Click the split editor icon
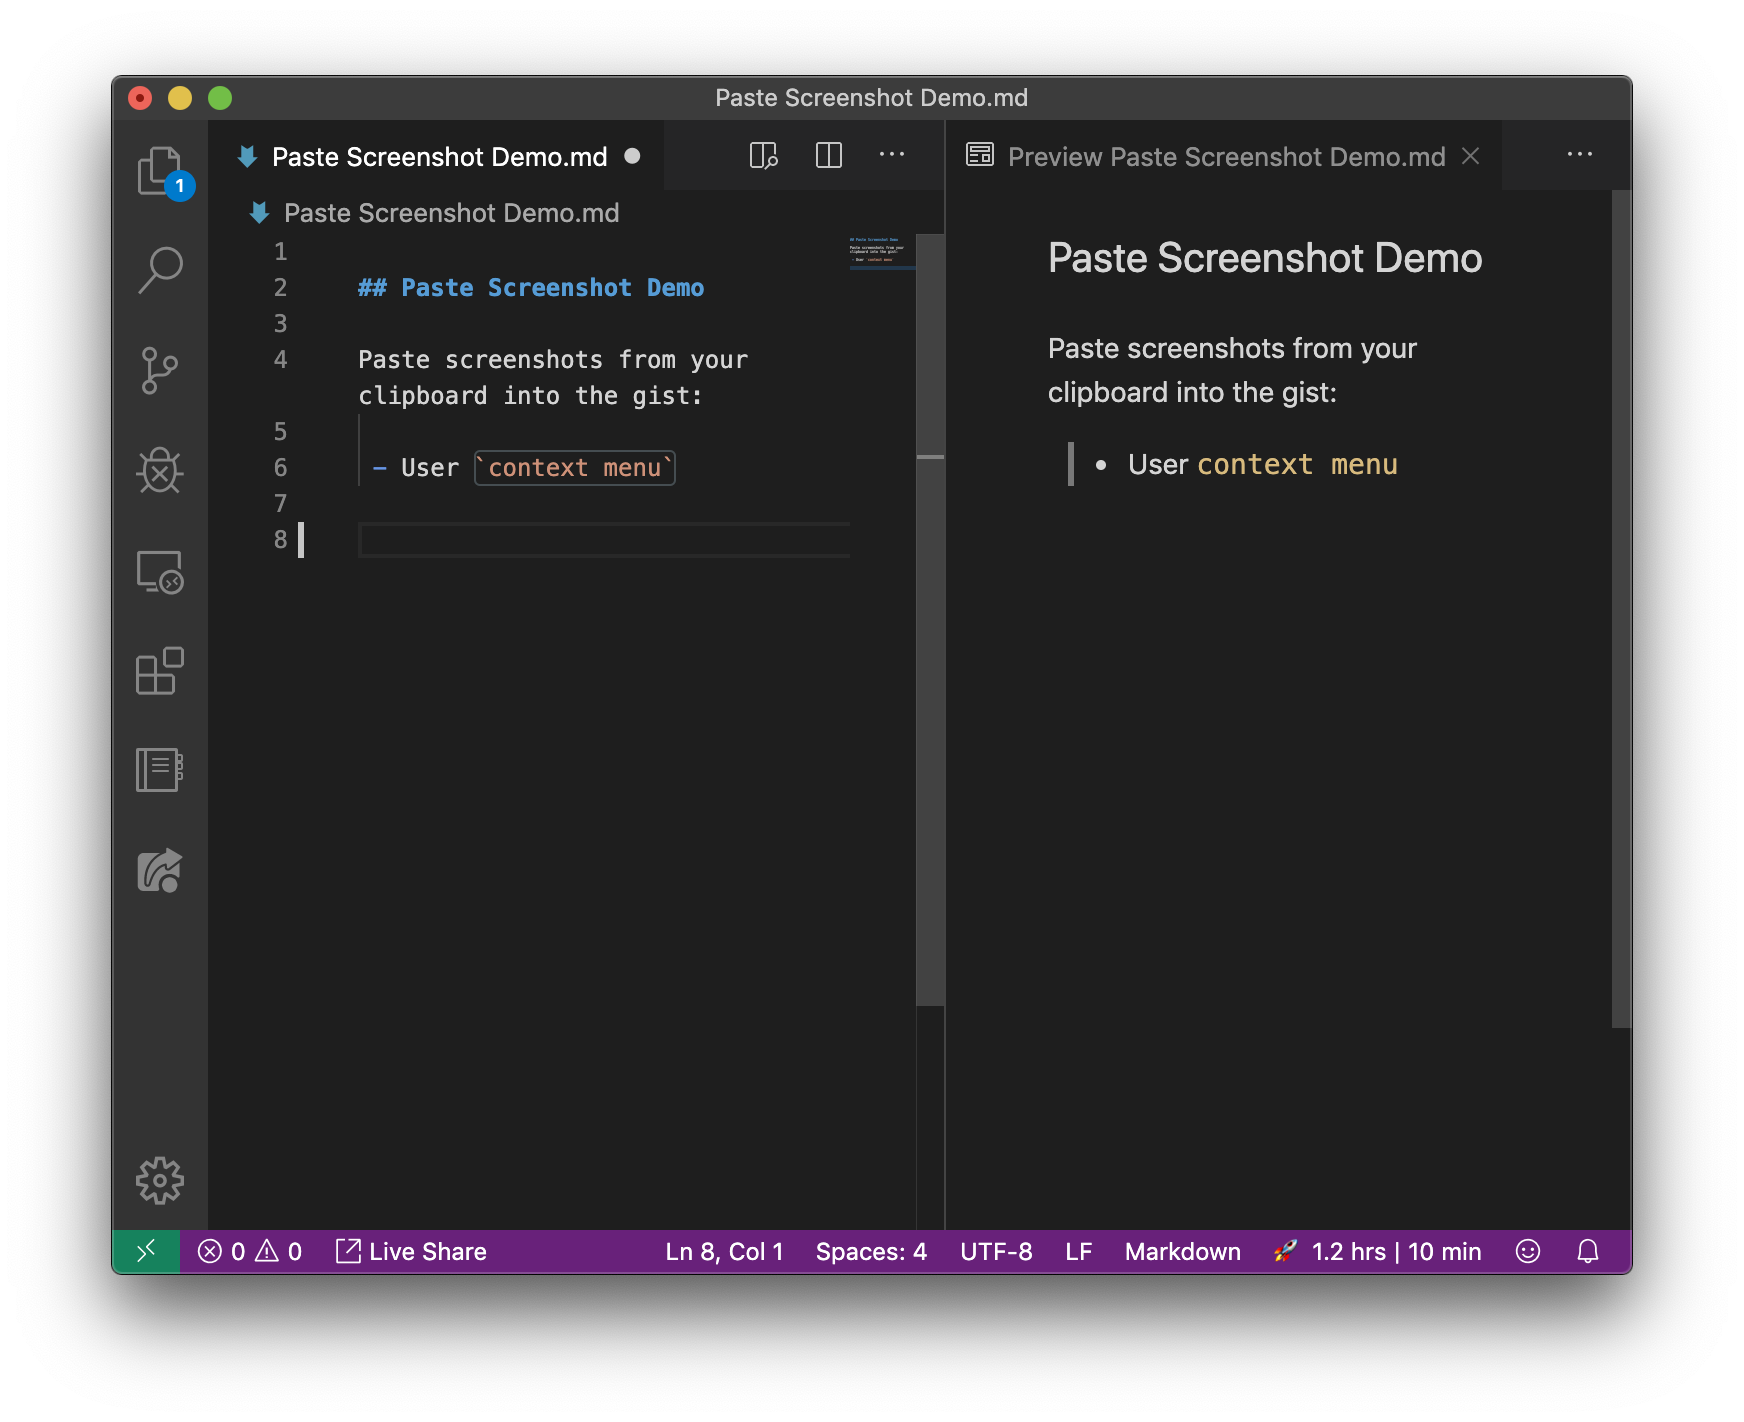The image size is (1744, 1422). pos(829,156)
